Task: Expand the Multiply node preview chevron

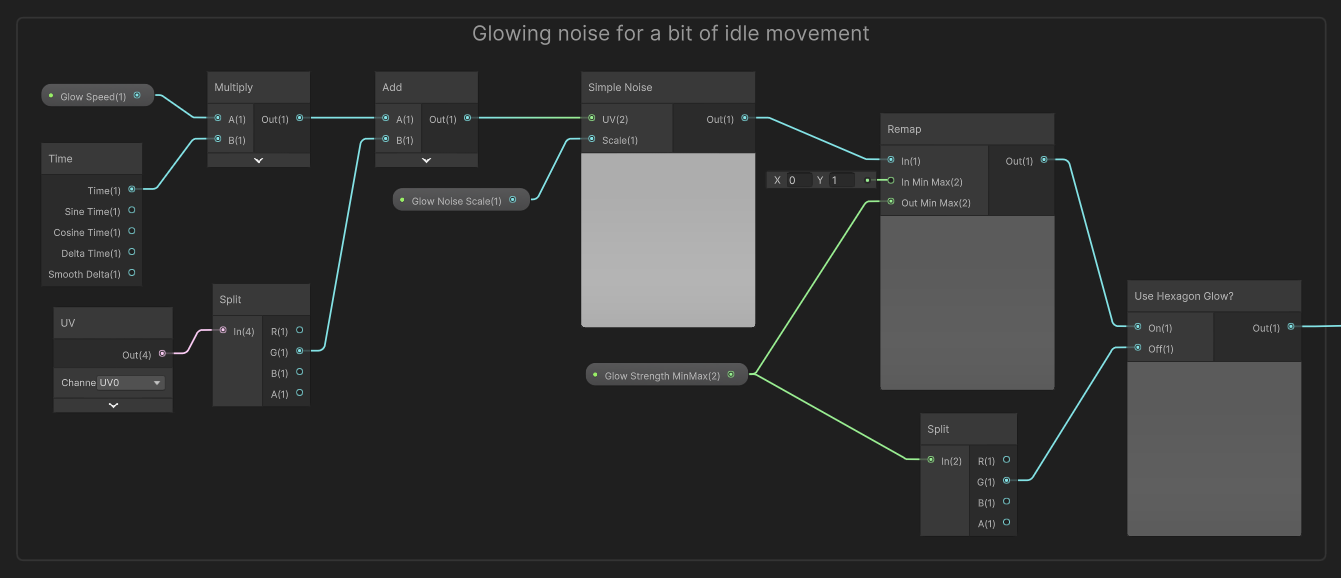Action: coord(258,160)
